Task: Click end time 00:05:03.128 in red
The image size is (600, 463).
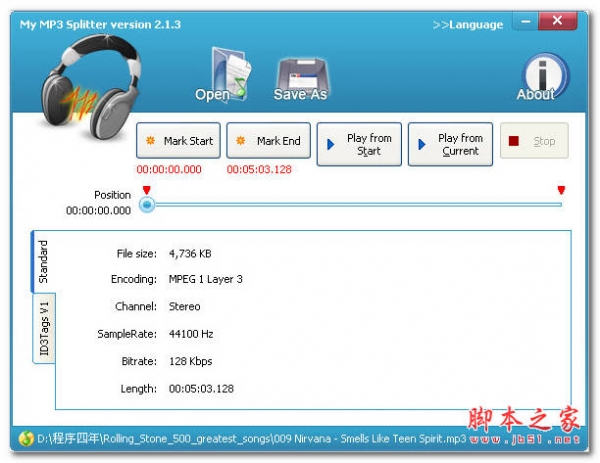Action: click(x=259, y=170)
